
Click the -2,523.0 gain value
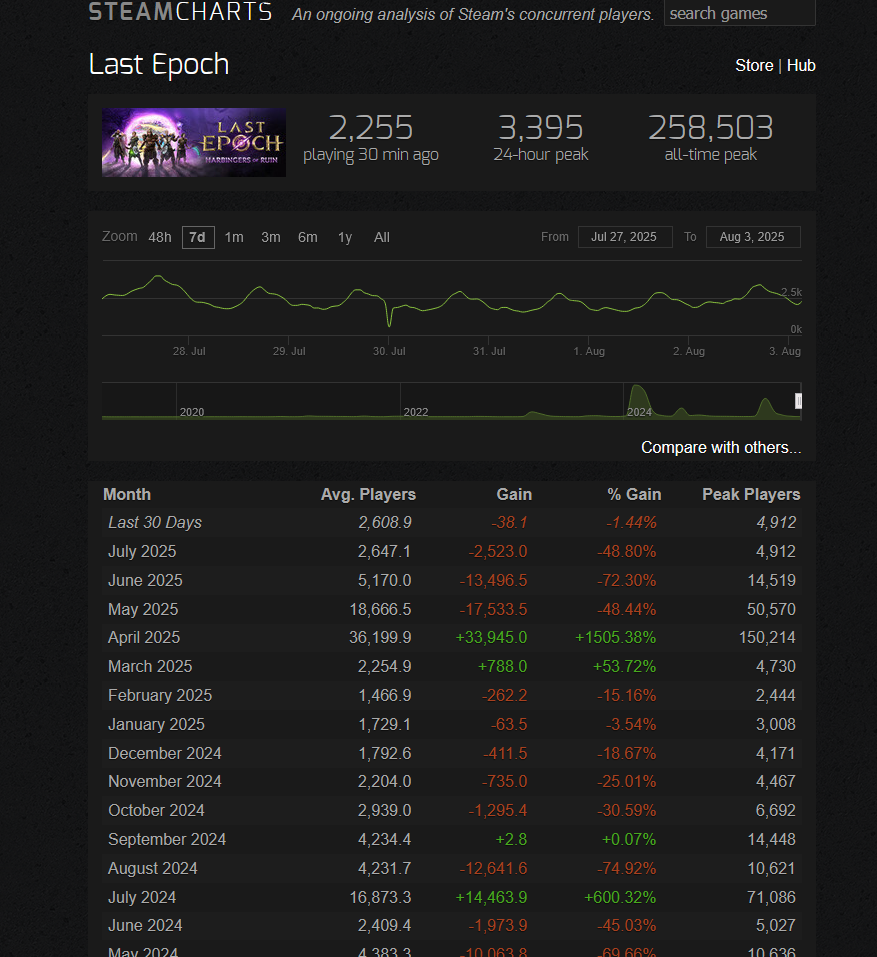(x=497, y=551)
